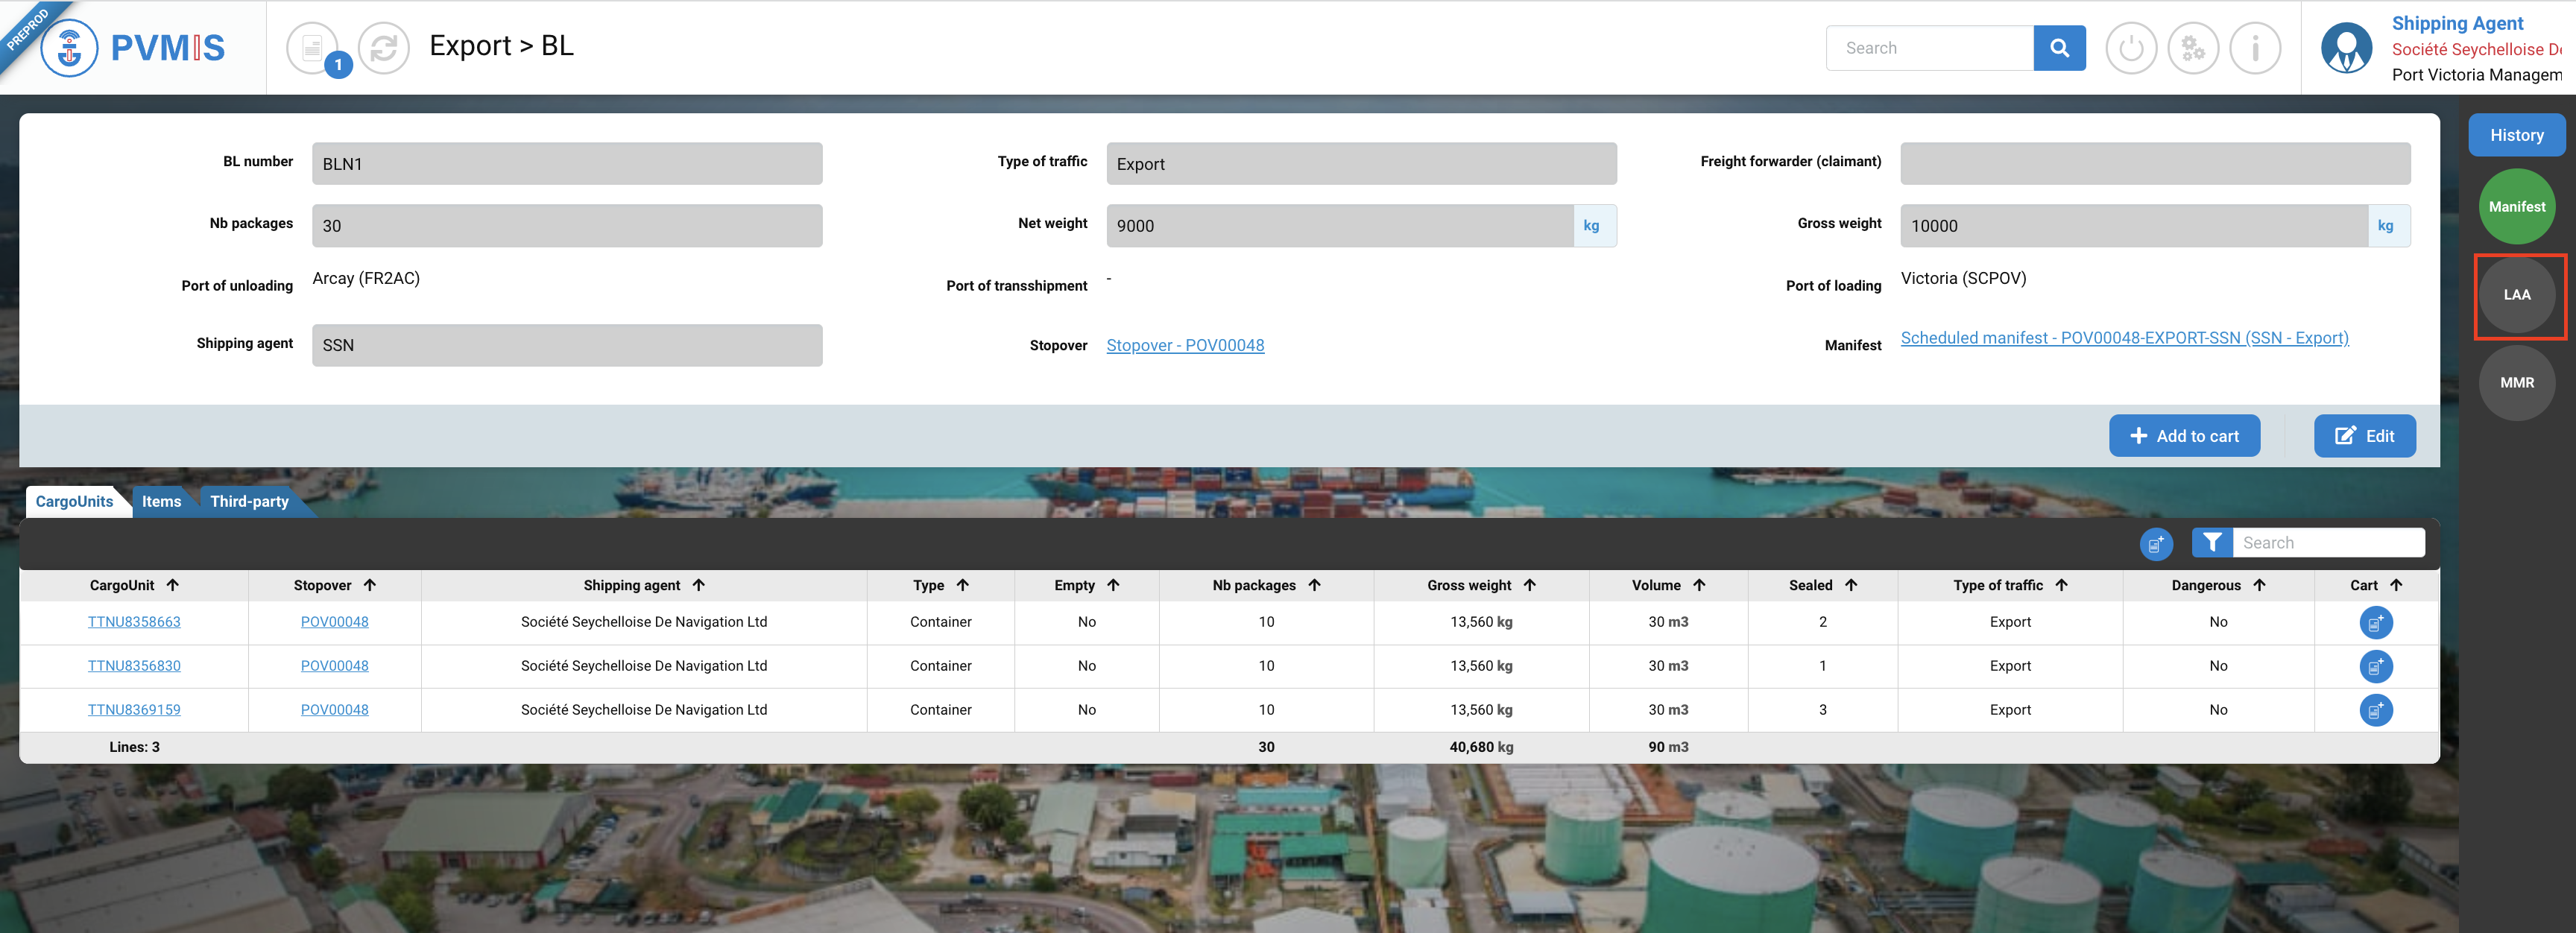The image size is (2576, 933).
Task: Switch to the Items tab
Action: tap(161, 501)
